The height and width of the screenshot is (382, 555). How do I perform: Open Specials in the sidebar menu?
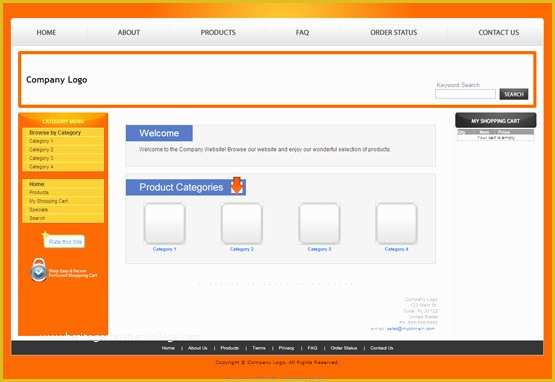(x=38, y=210)
